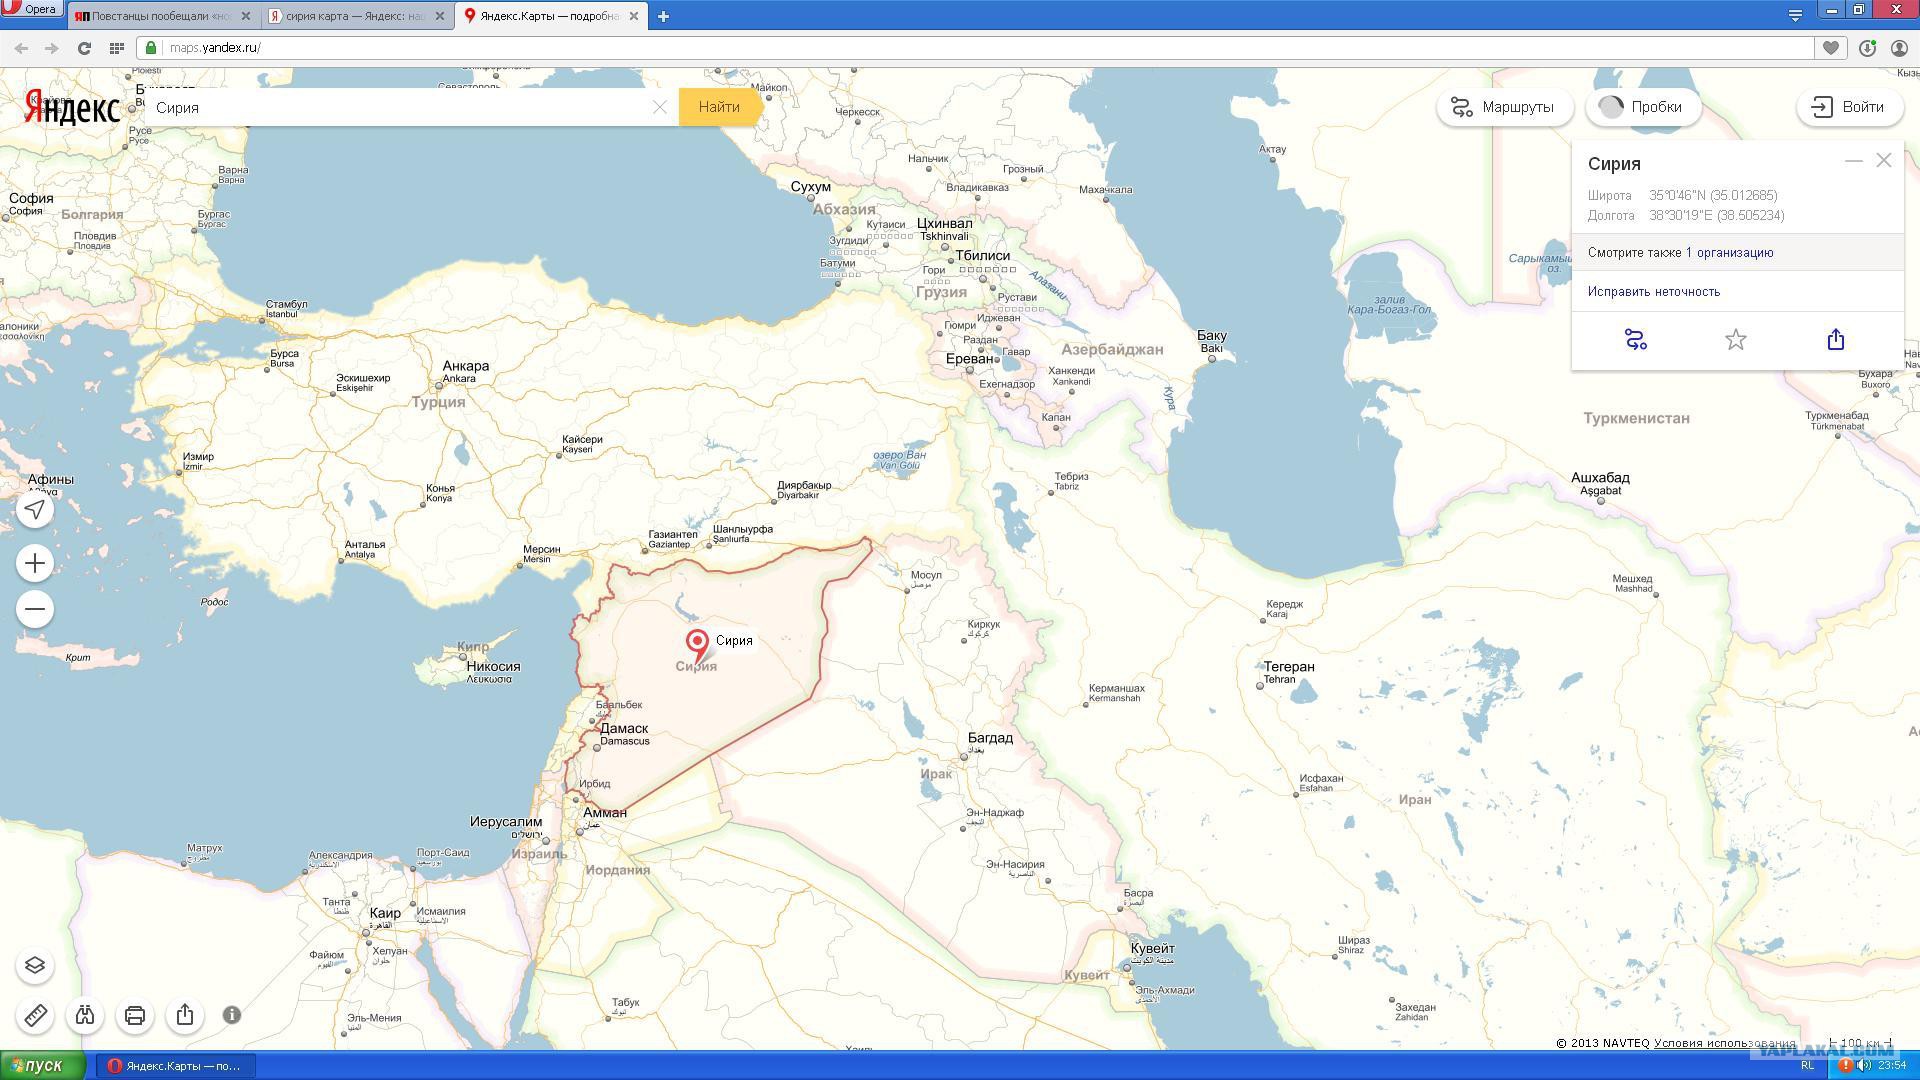Click the system tray clock 23:54

pyautogui.click(x=1892, y=1066)
